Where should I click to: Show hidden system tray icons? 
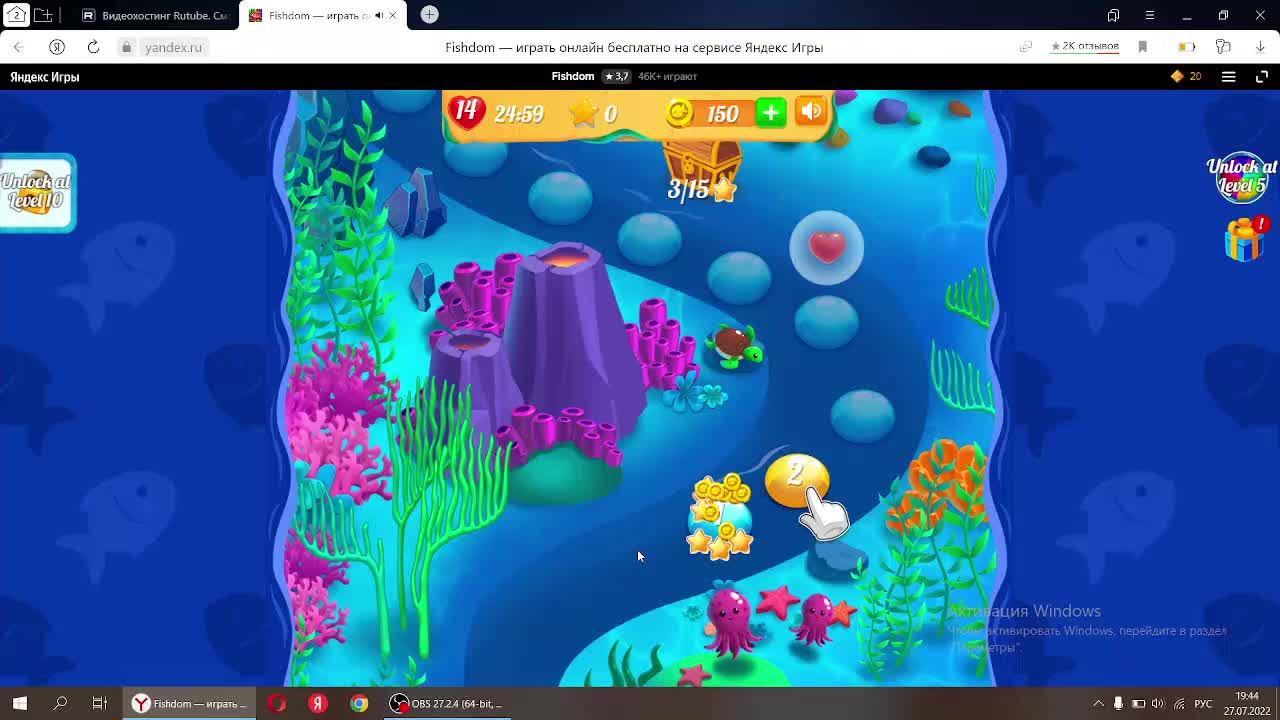point(1098,704)
